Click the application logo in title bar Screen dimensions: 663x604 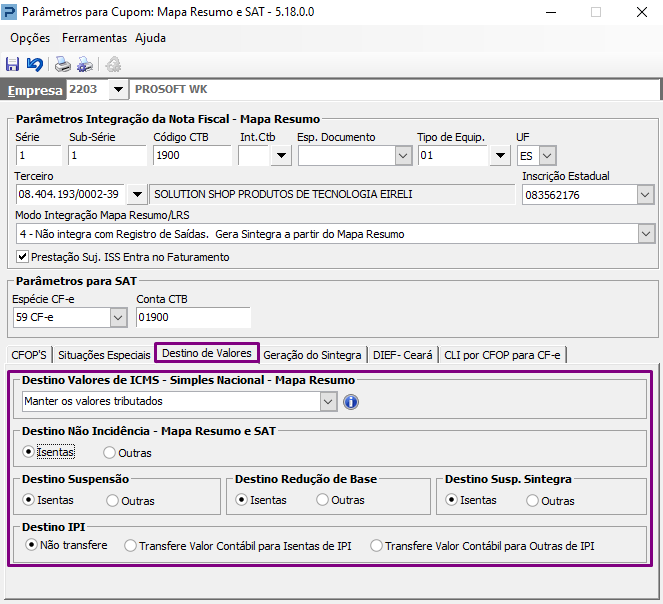pos(9,12)
